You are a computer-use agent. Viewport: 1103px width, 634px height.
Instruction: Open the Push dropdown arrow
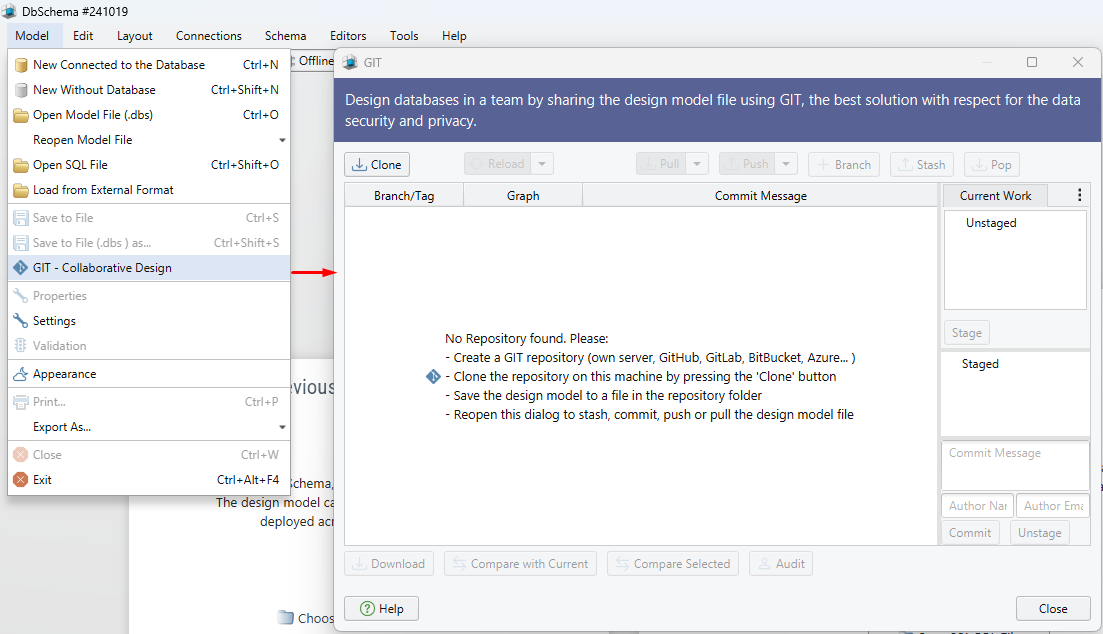pos(786,164)
